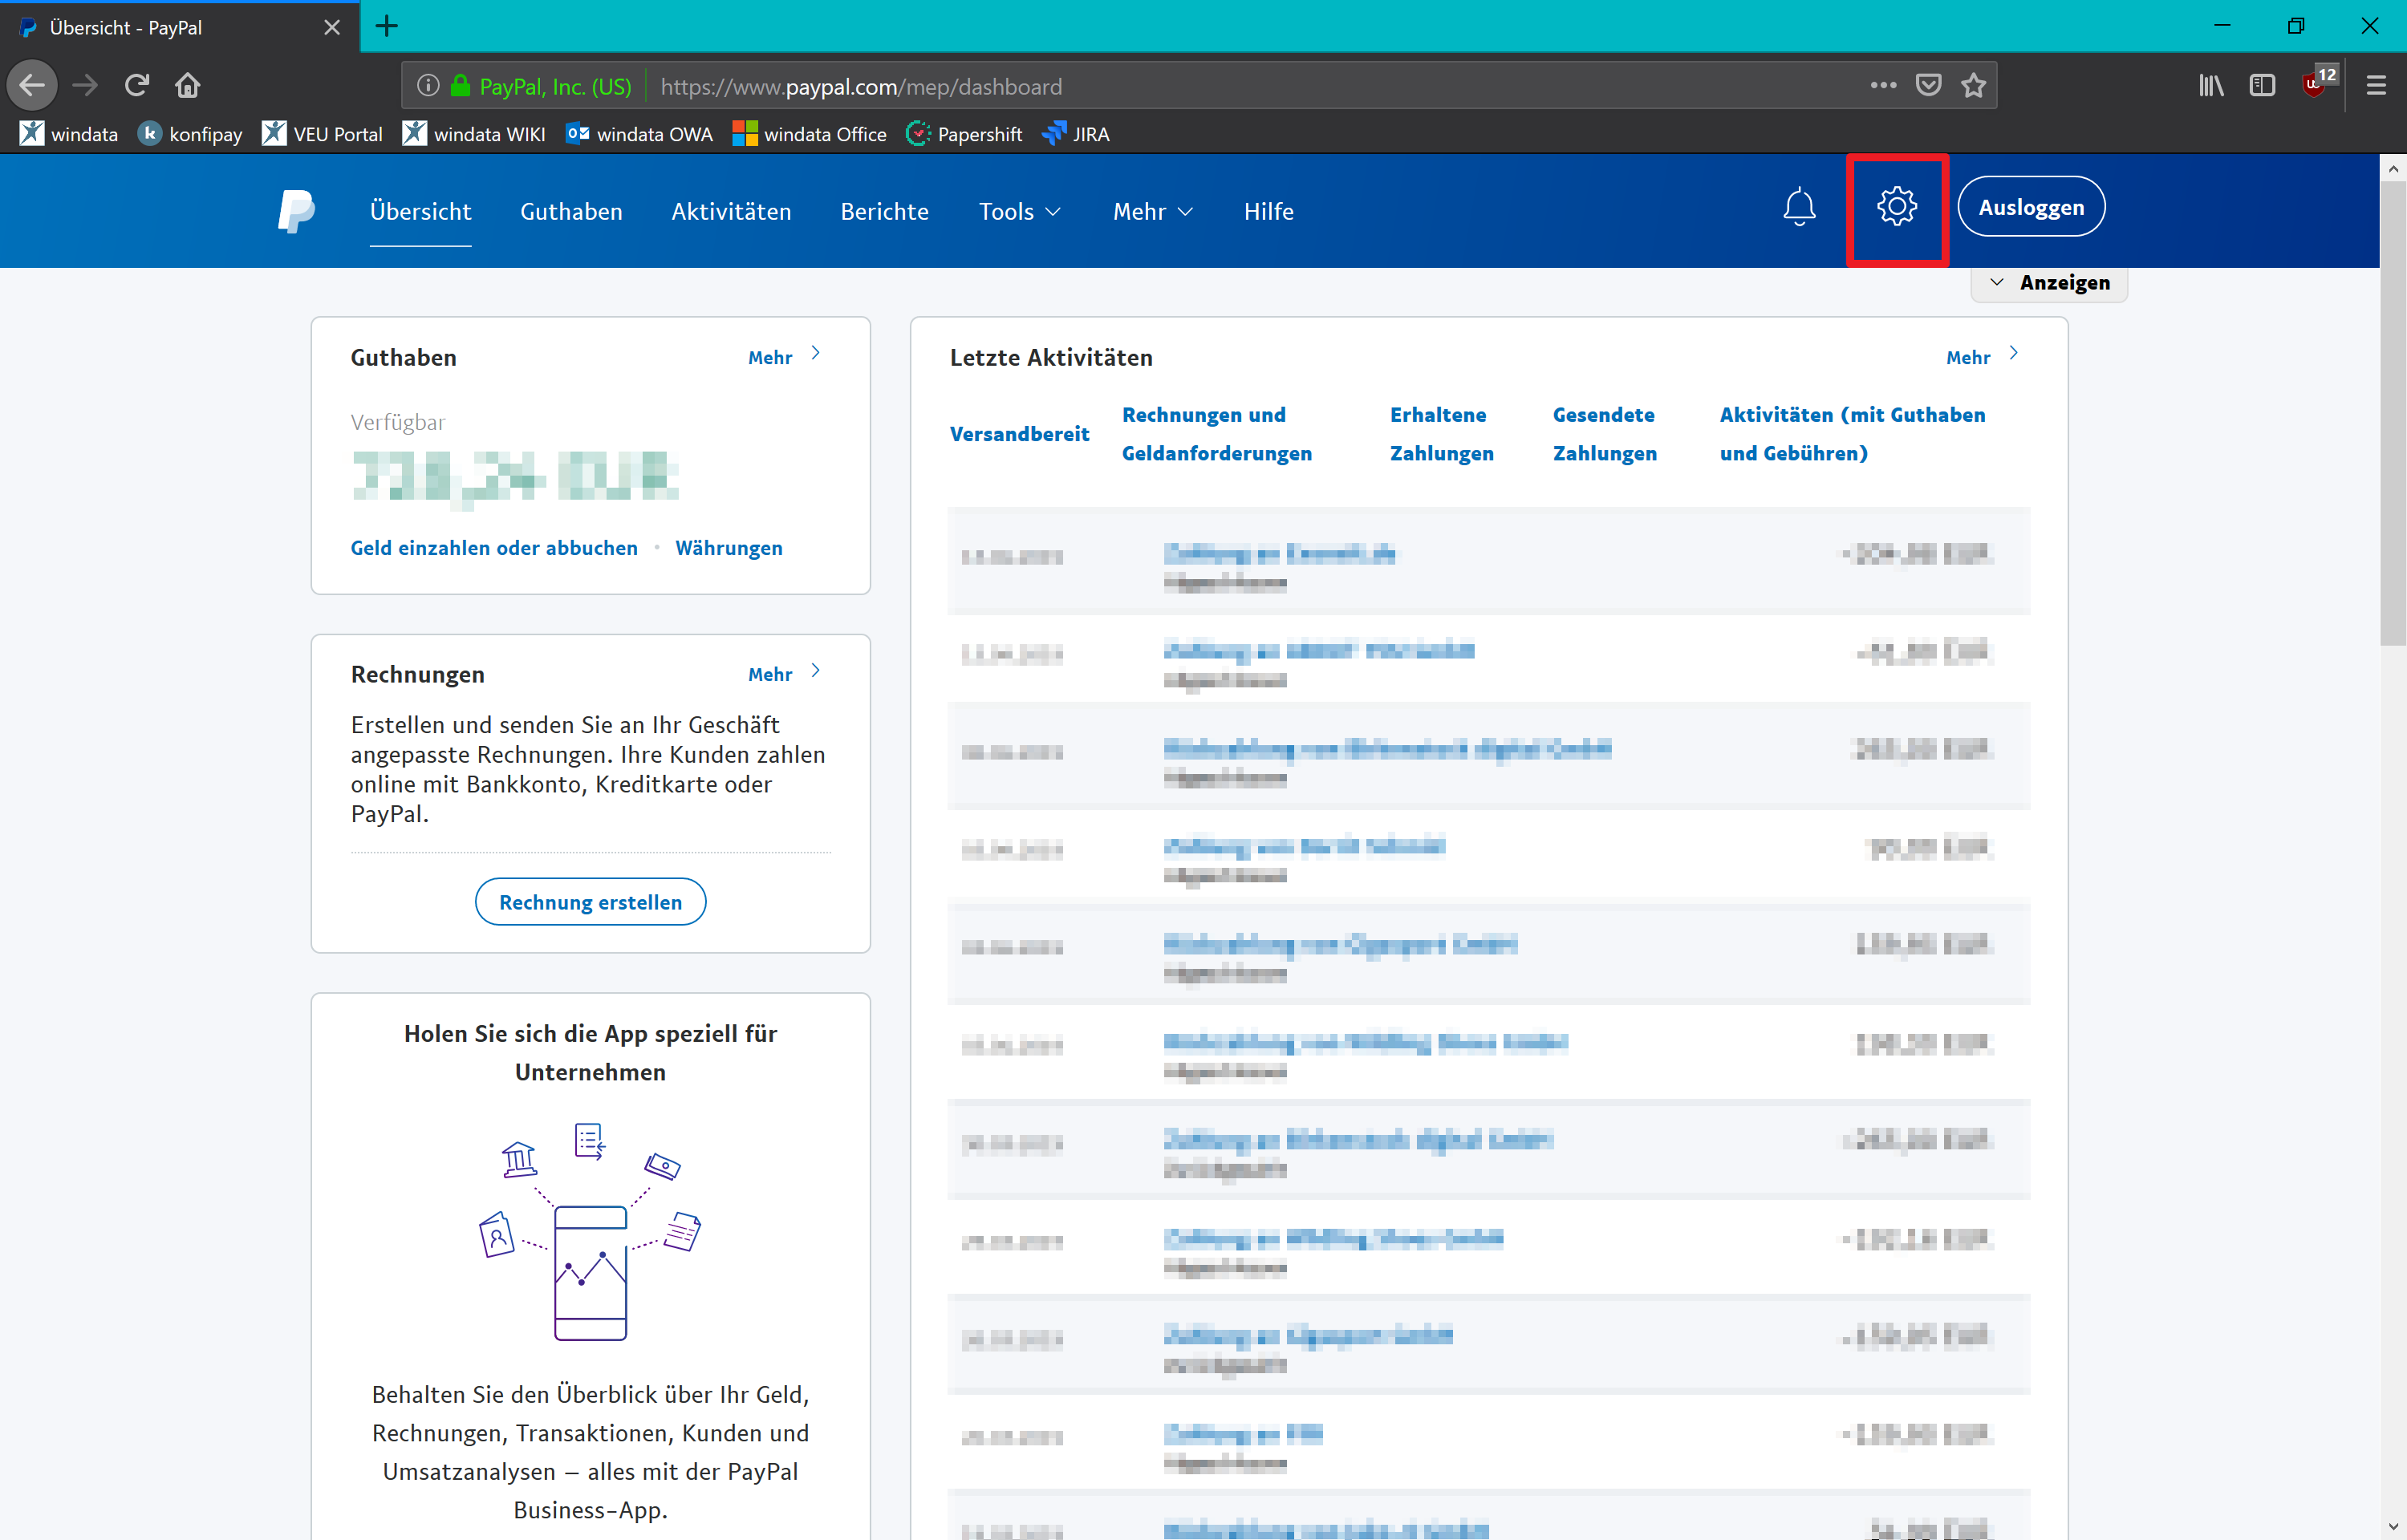
Task: Open Mehr in Letzte Aktivitäten
Action: pyautogui.click(x=1982, y=357)
